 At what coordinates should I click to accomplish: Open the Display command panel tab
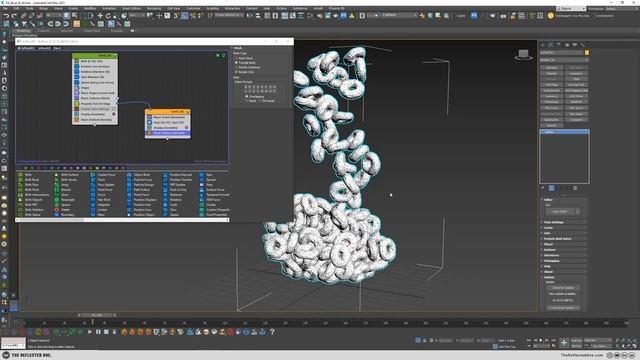pos(575,44)
